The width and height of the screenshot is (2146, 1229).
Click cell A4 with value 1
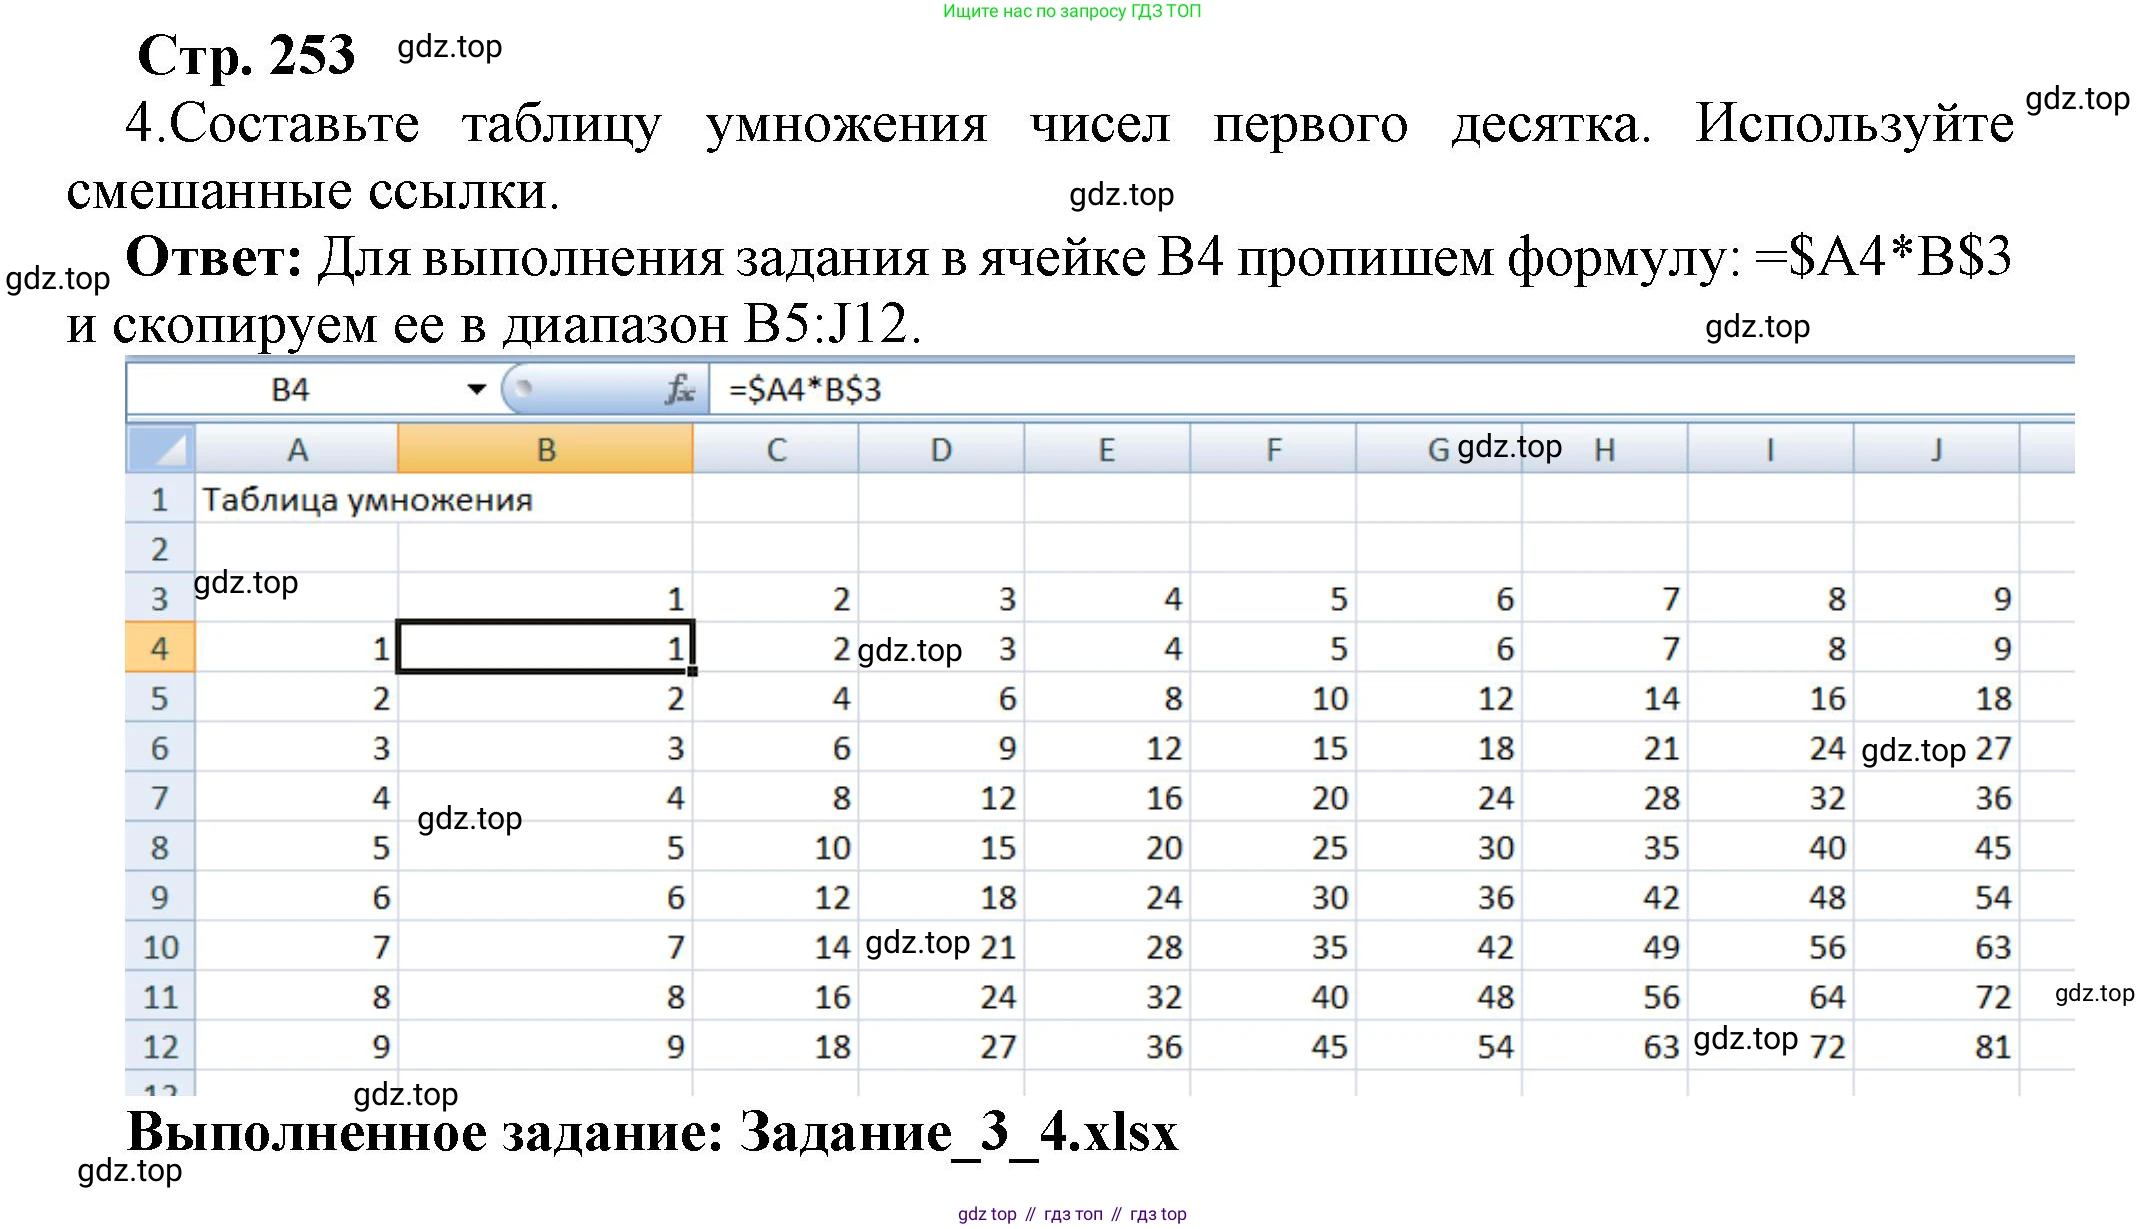297,648
